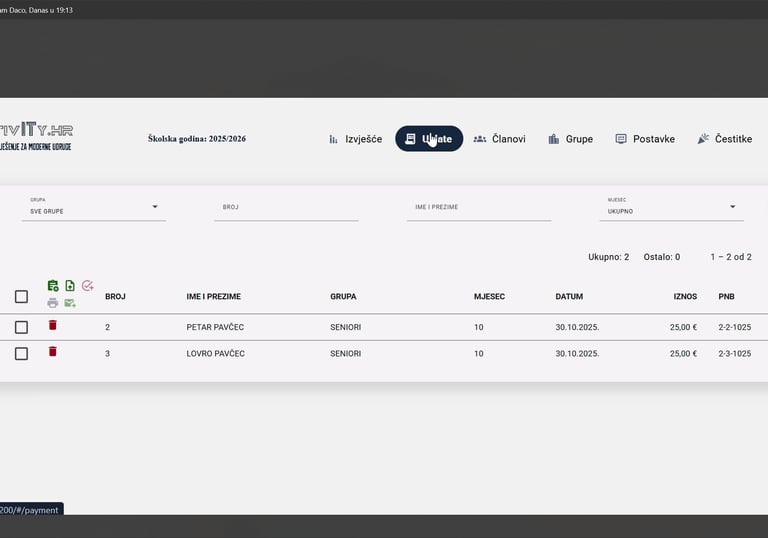Click the Activity.hr logo
768x538 pixels.
click(36, 136)
